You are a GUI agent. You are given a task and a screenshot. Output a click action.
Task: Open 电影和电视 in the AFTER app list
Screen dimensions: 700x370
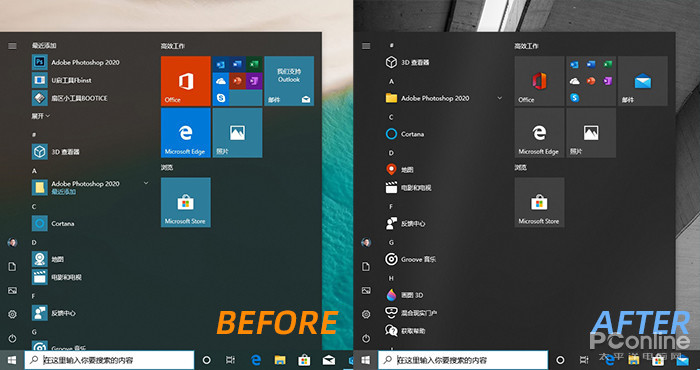(408, 188)
